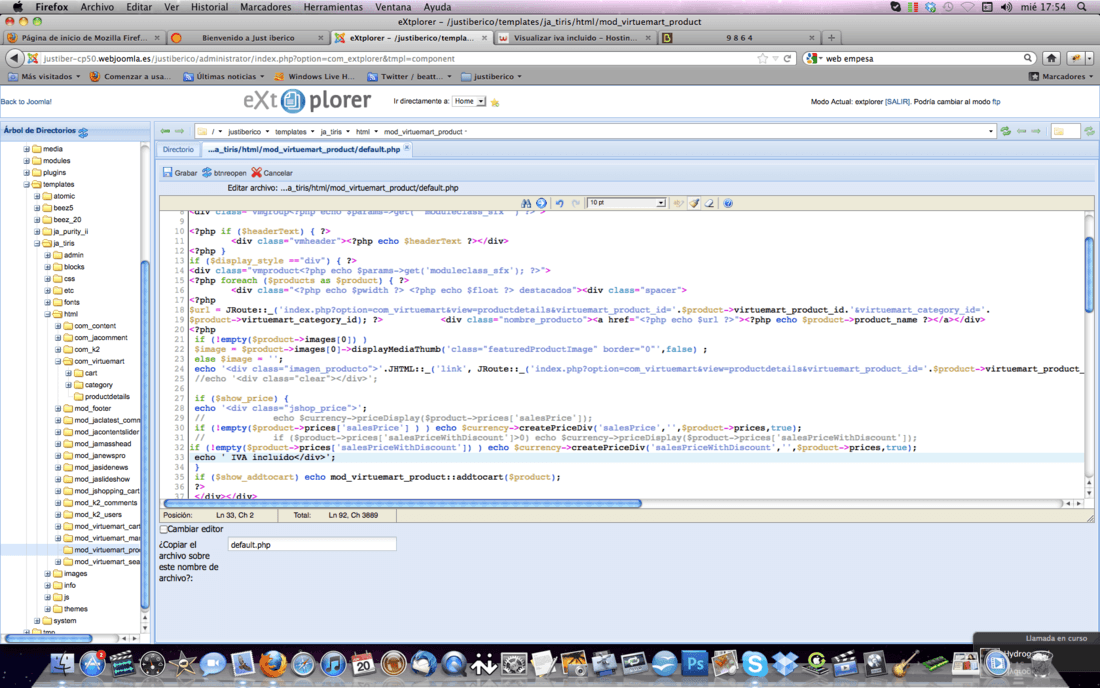The image size is (1100, 688).
Task: Open the justiberico bookmarks folder
Action: pos(492,76)
